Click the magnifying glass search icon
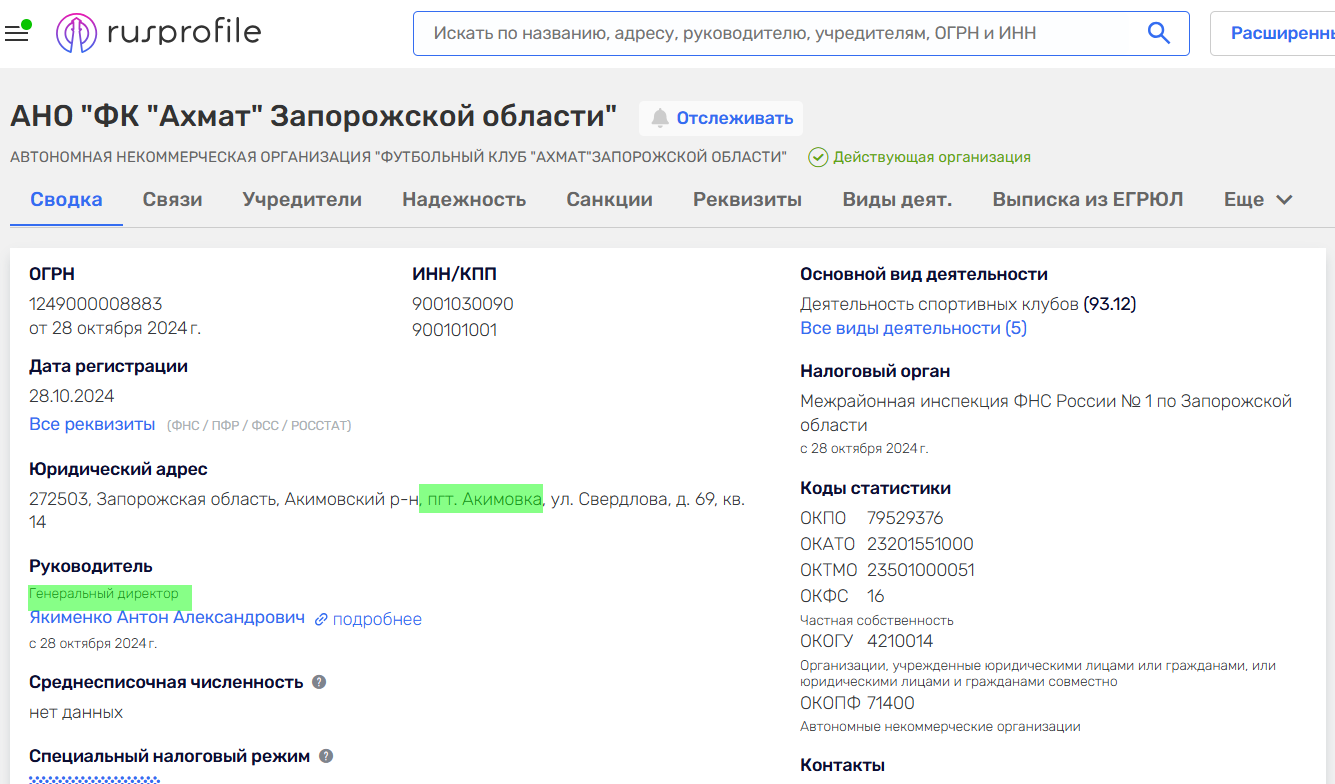This screenshot has width=1335, height=784. 1158,33
